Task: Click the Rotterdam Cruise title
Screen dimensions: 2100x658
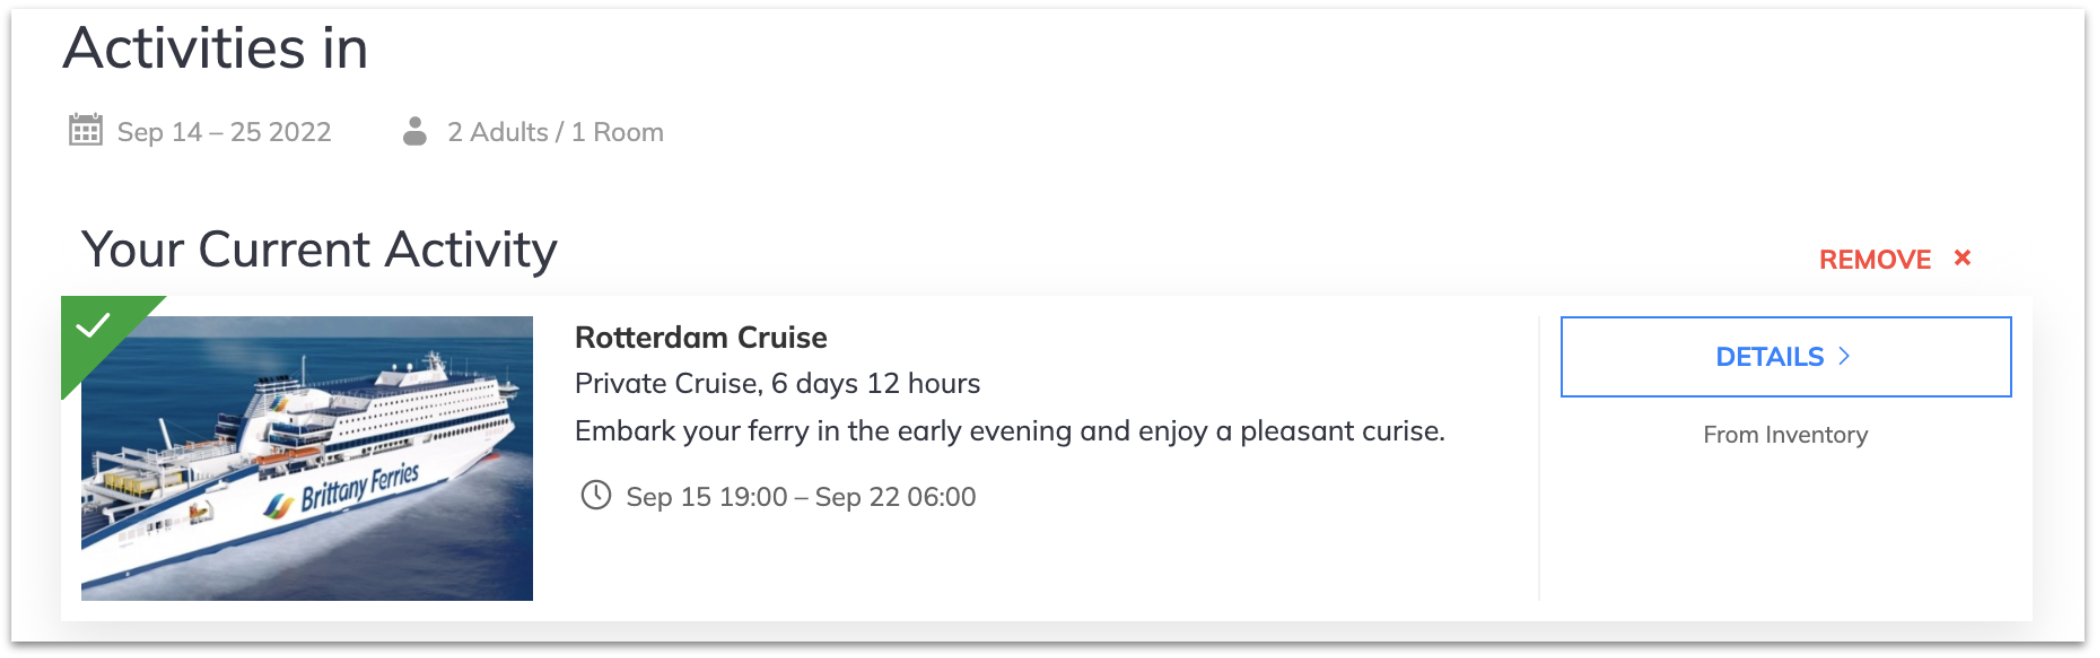Action: [x=701, y=338]
